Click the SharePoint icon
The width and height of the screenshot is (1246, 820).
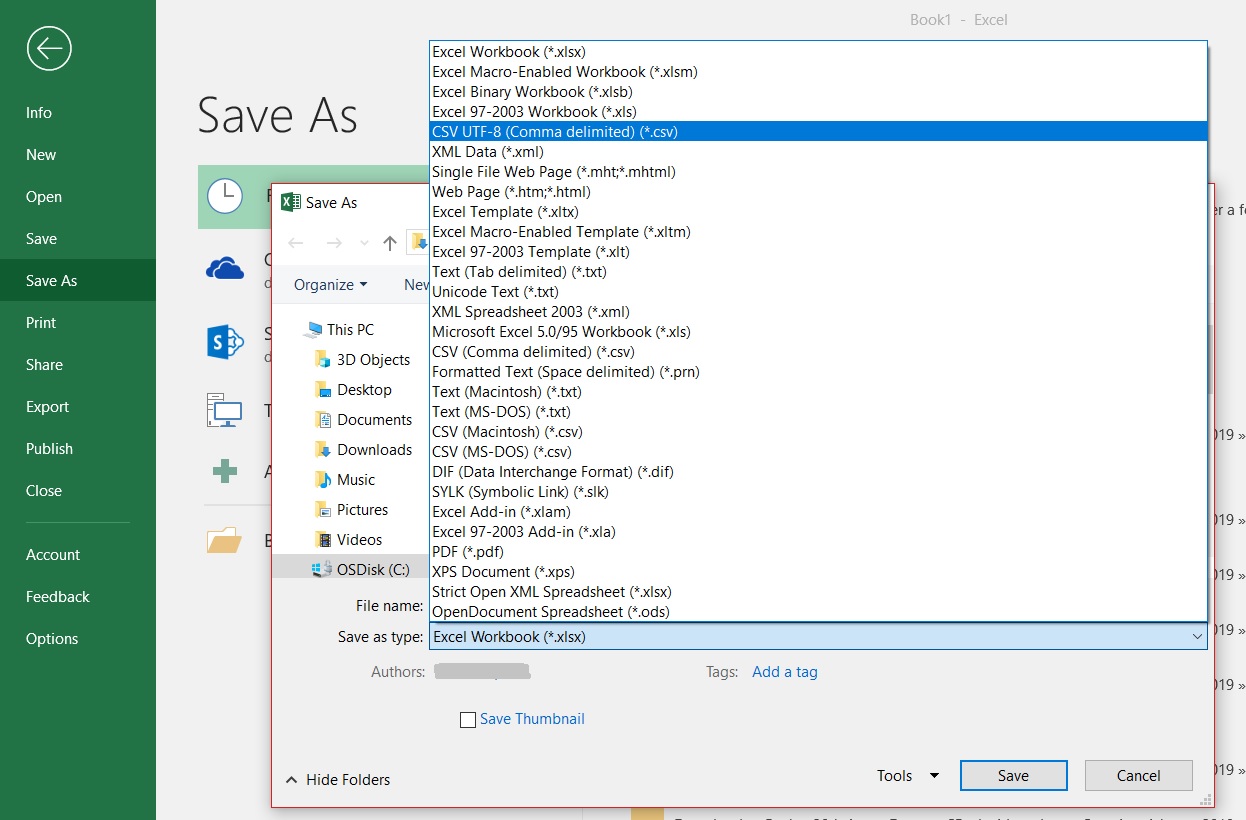tap(225, 342)
